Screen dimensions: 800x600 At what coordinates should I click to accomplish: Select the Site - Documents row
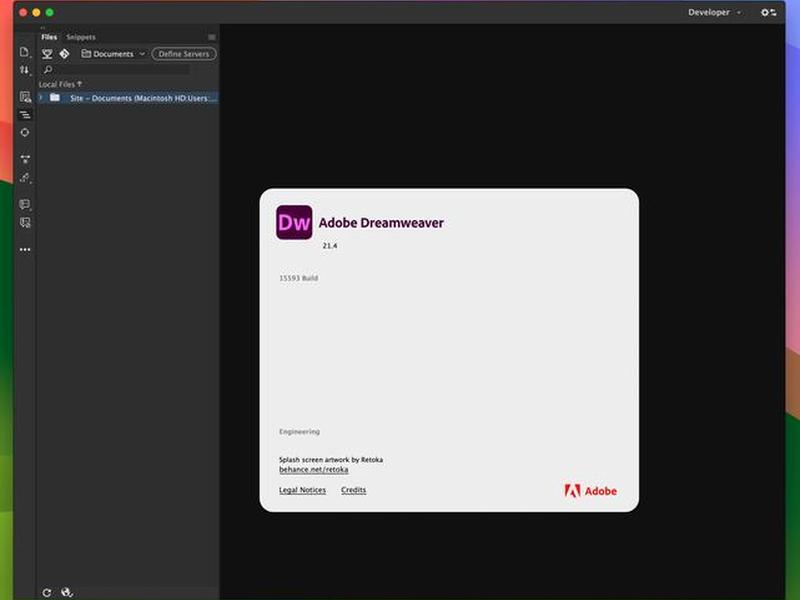128,97
